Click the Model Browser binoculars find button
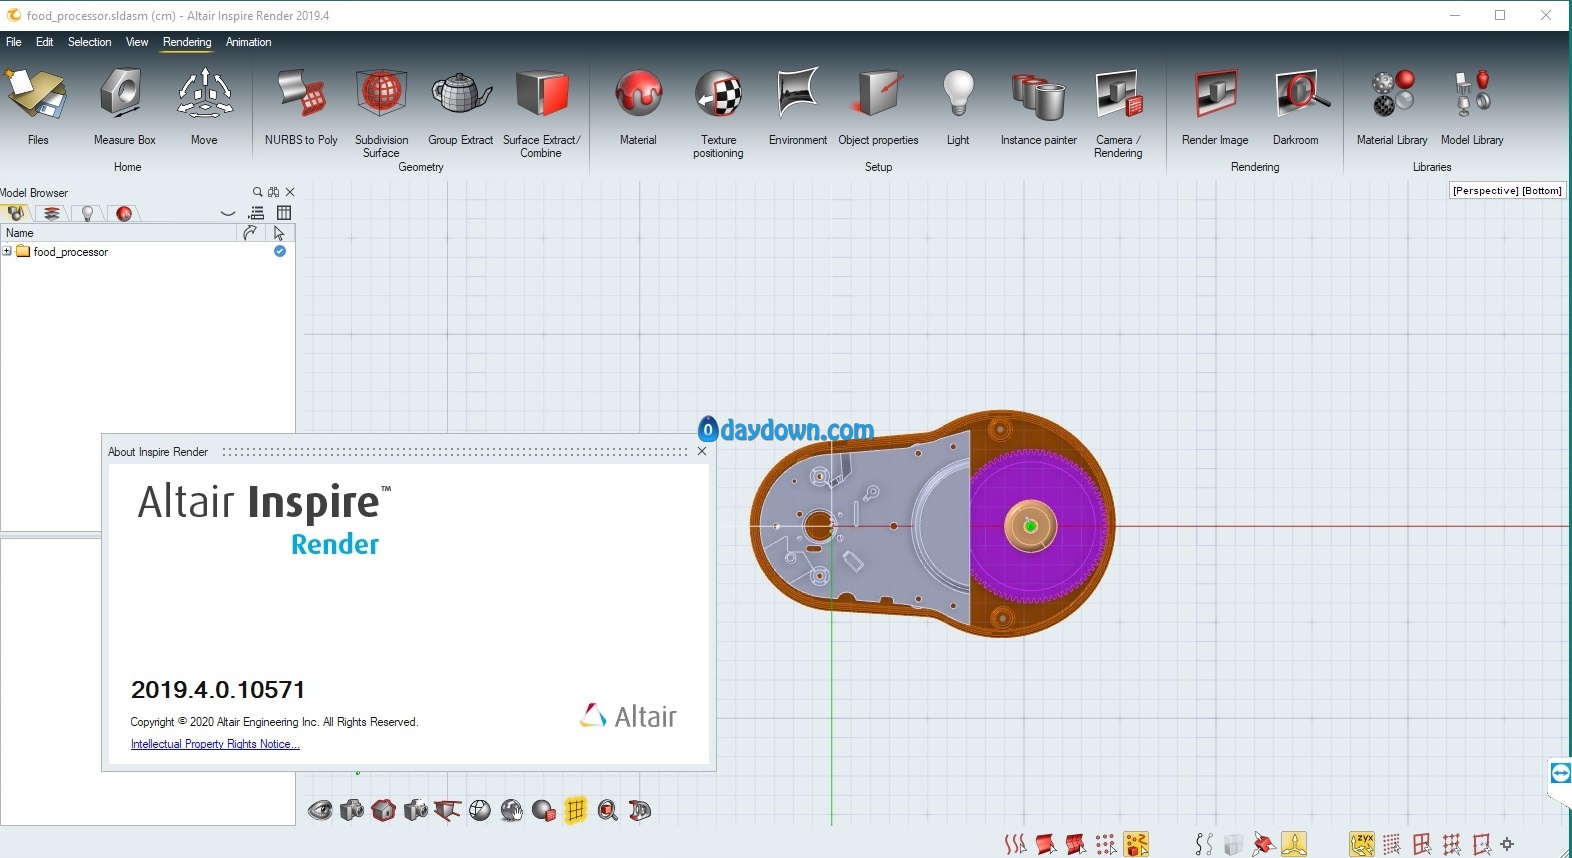Viewport: 1572px width, 858px height. point(273,192)
